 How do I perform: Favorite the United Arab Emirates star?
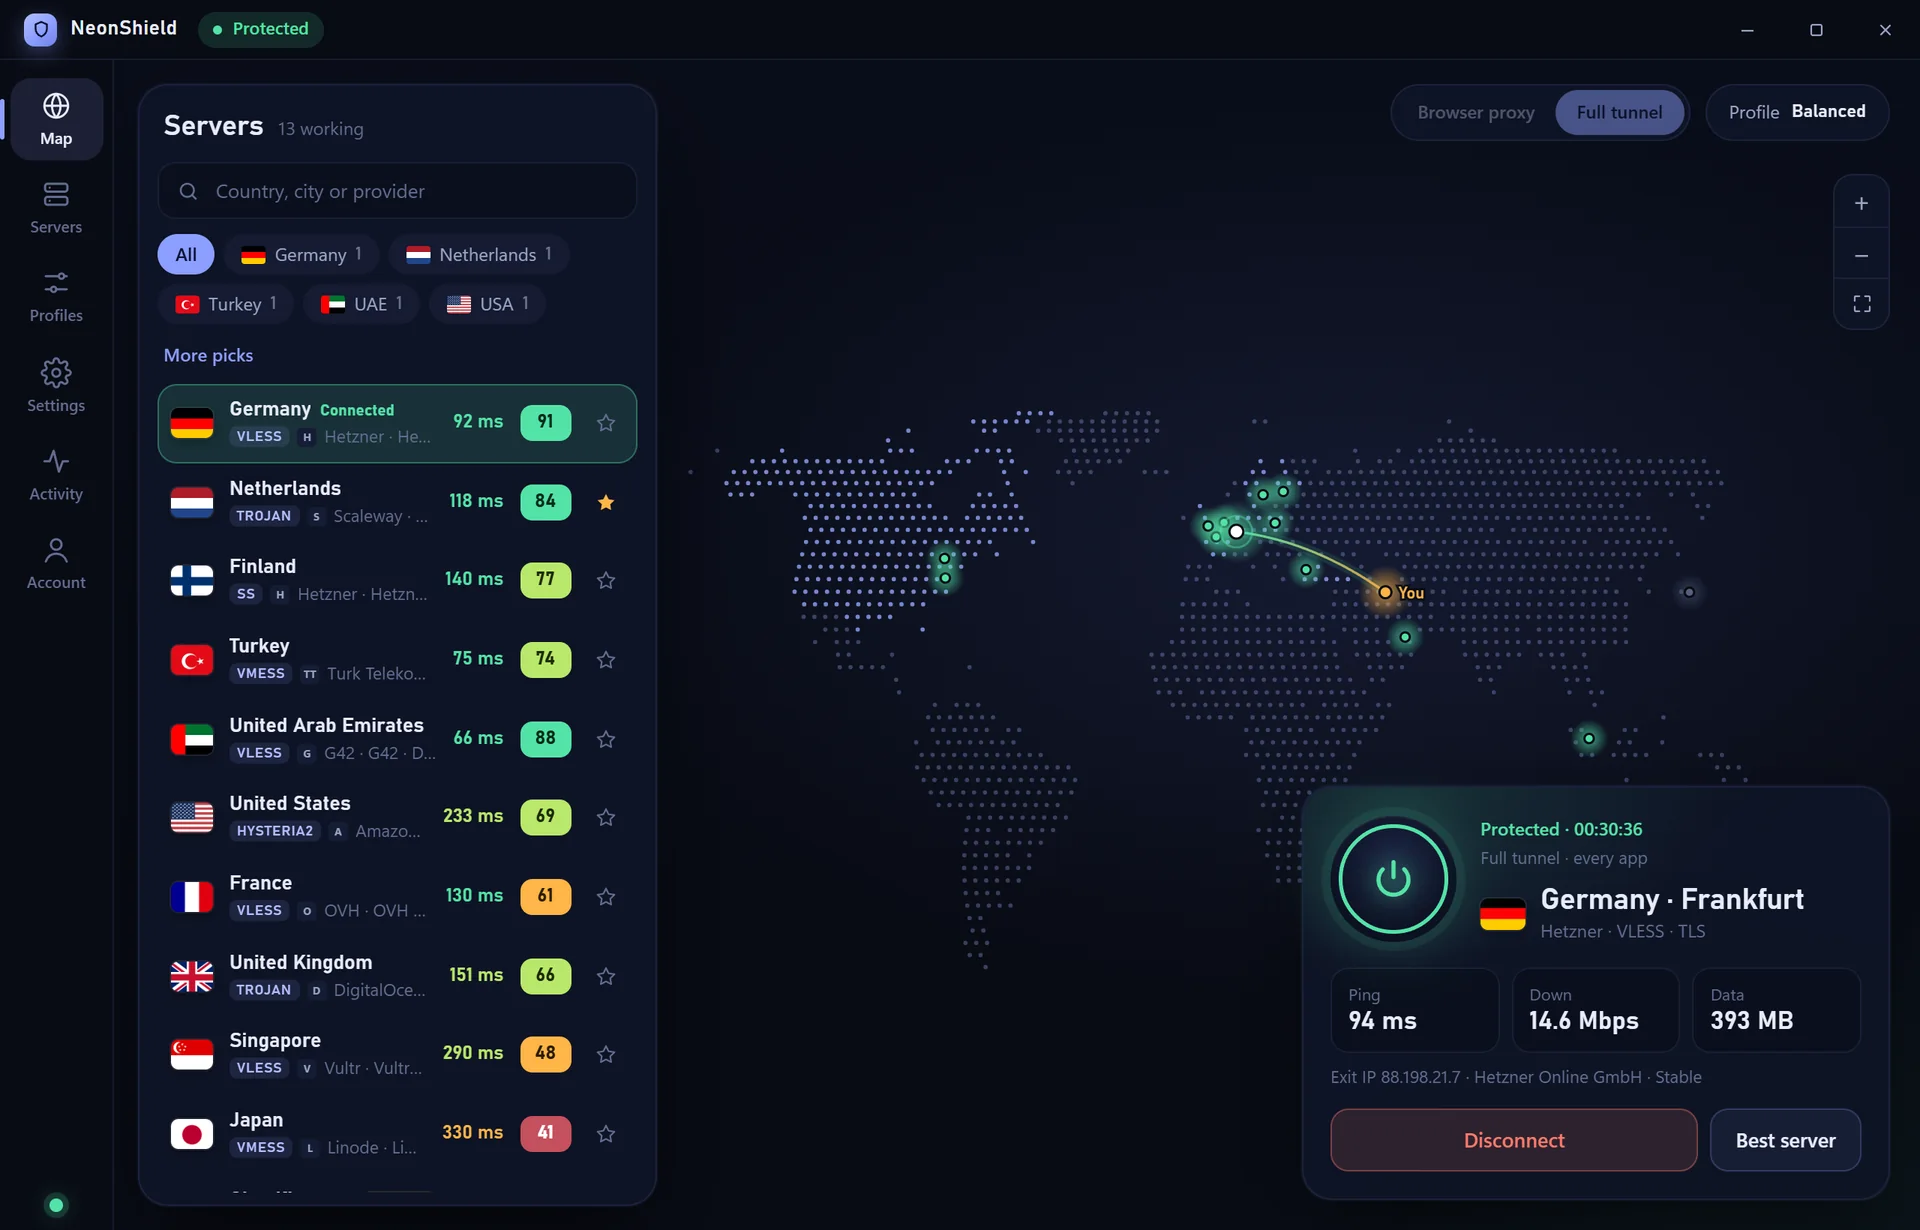[x=606, y=739]
